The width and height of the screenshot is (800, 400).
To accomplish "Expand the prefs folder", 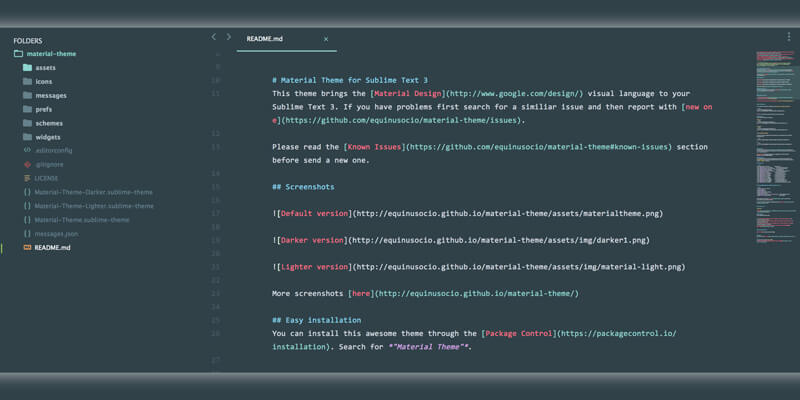I will pyautogui.click(x=43, y=109).
